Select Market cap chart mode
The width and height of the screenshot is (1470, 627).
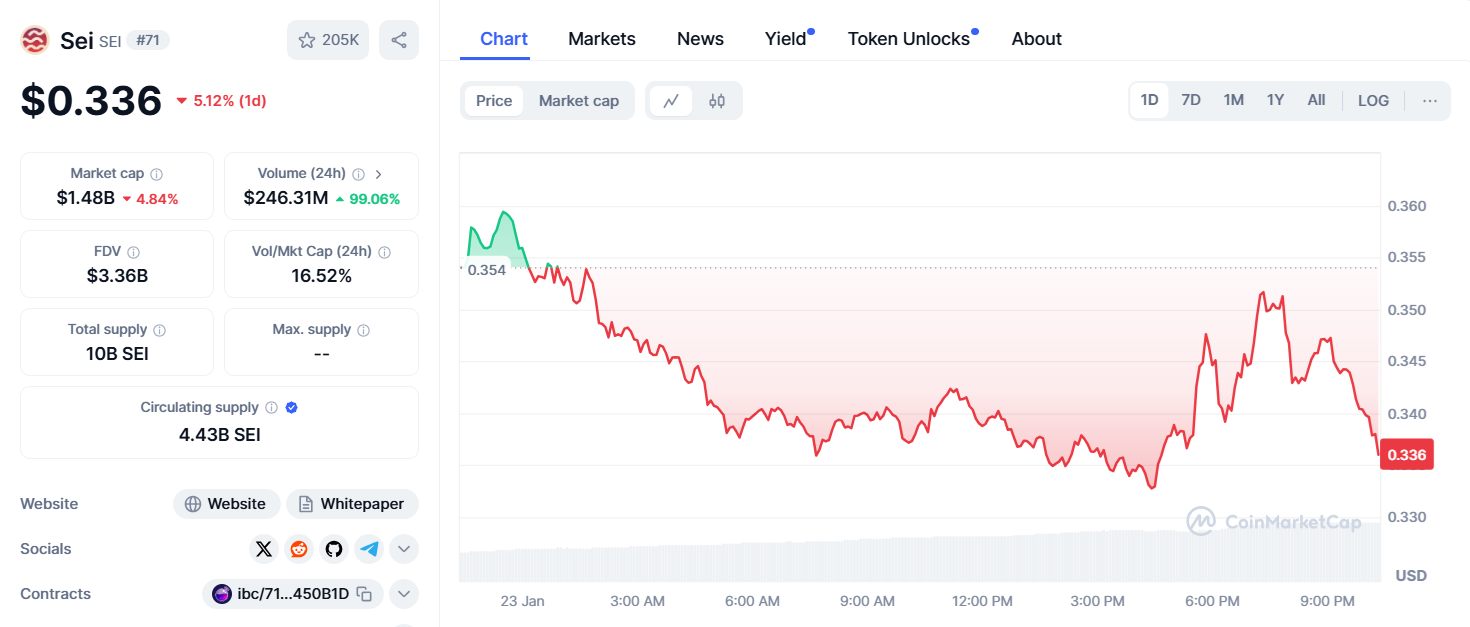click(579, 101)
